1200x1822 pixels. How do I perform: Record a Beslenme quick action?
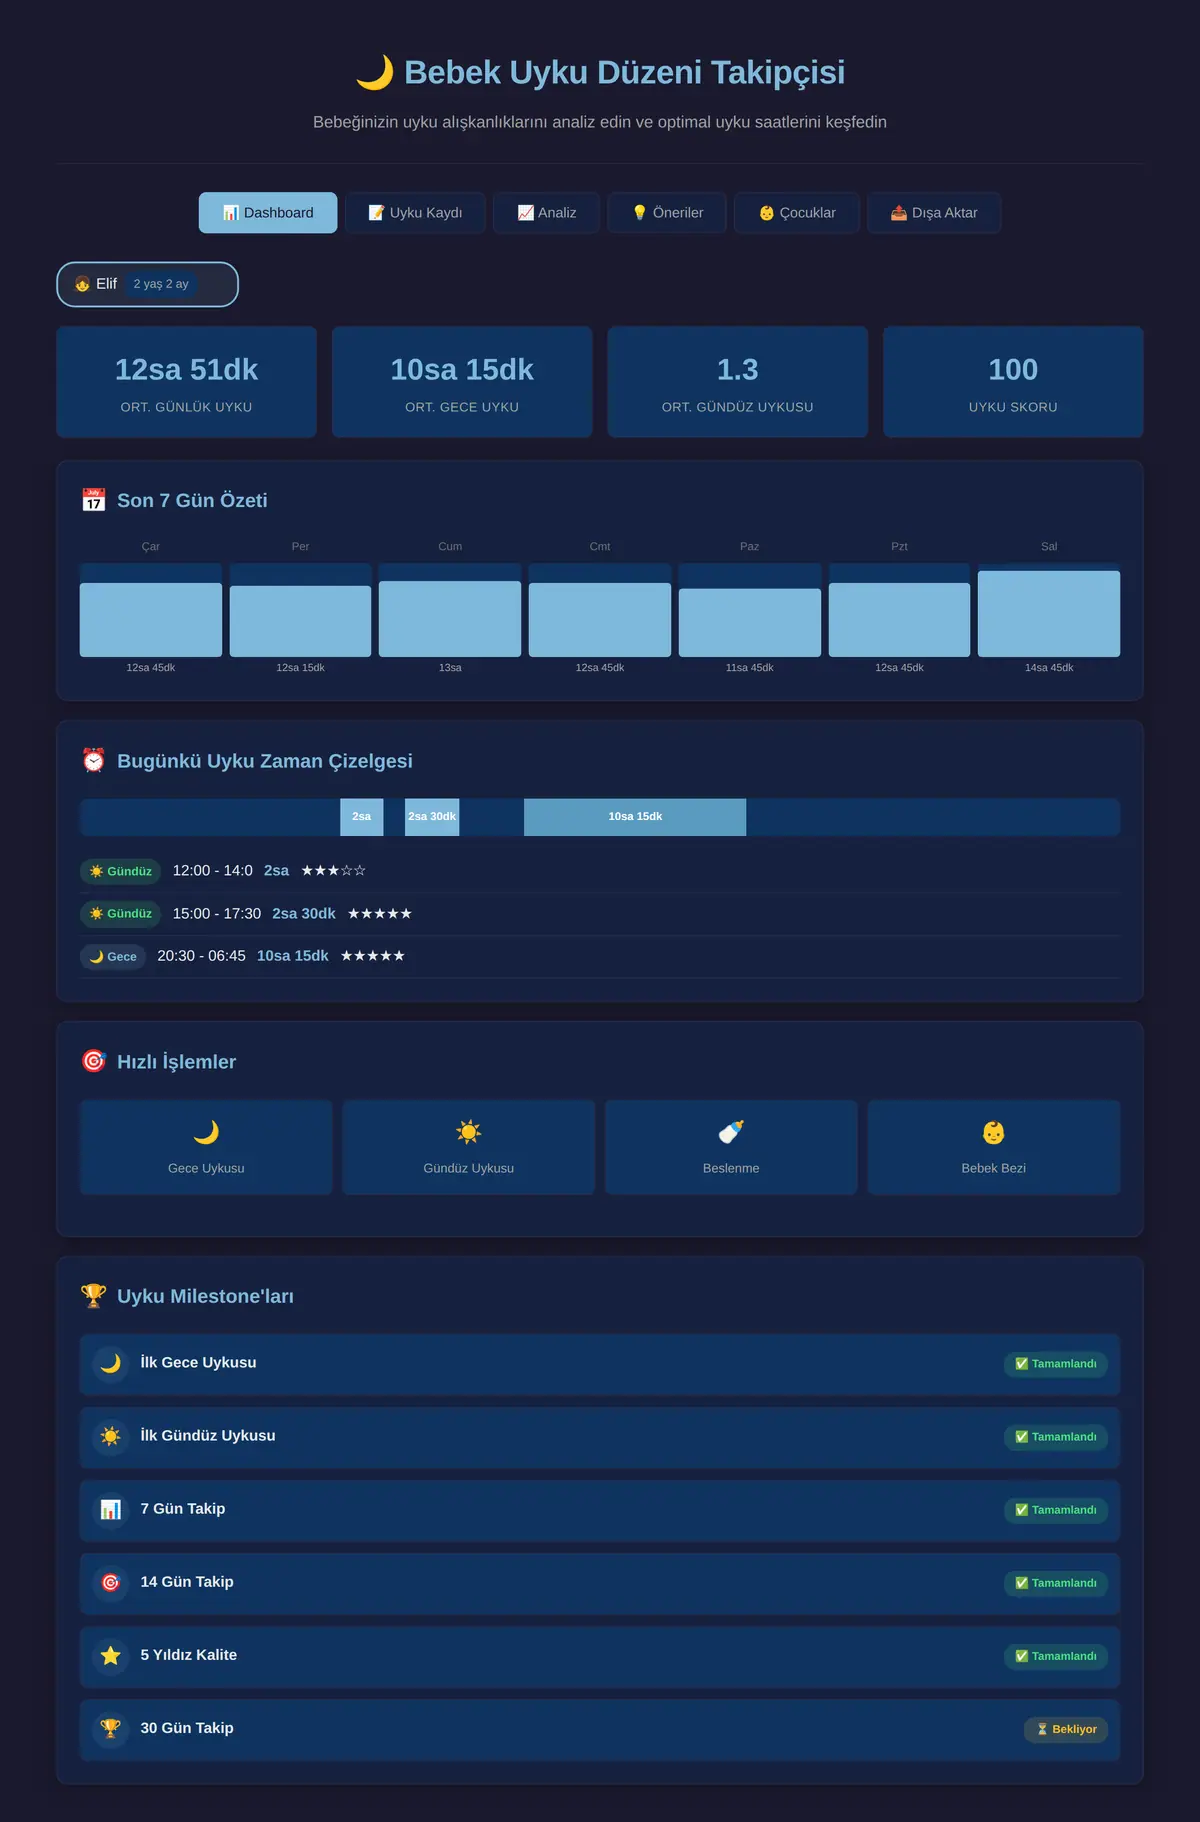pos(731,1147)
